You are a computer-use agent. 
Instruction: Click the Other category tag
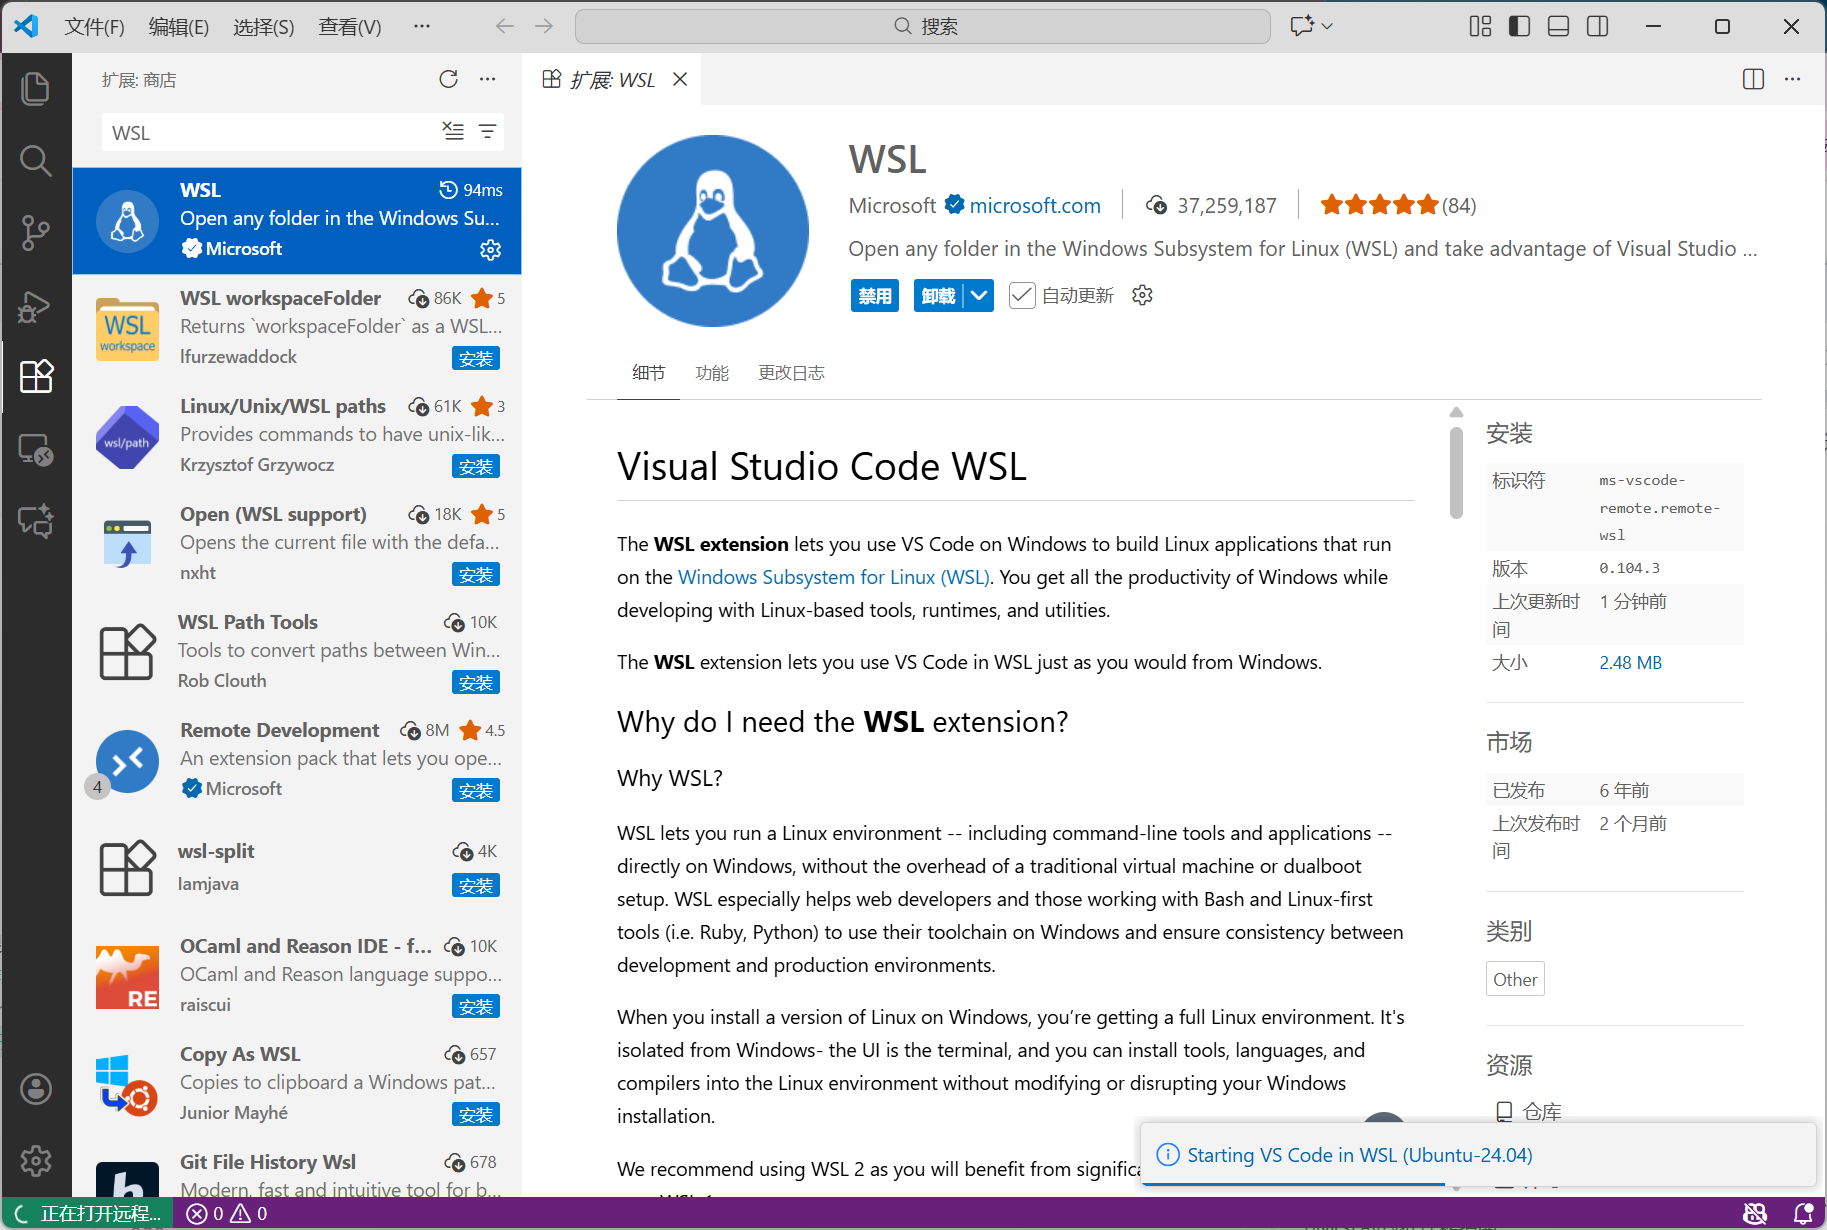pos(1515,980)
